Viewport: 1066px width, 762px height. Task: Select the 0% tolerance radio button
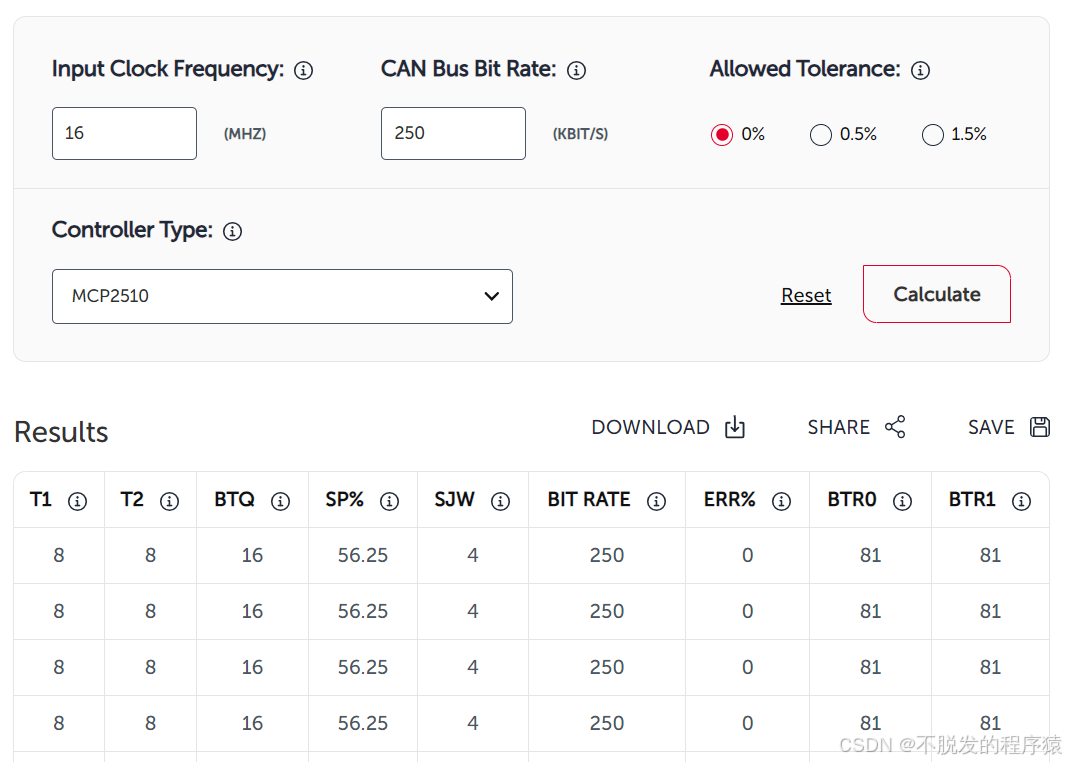coord(722,135)
